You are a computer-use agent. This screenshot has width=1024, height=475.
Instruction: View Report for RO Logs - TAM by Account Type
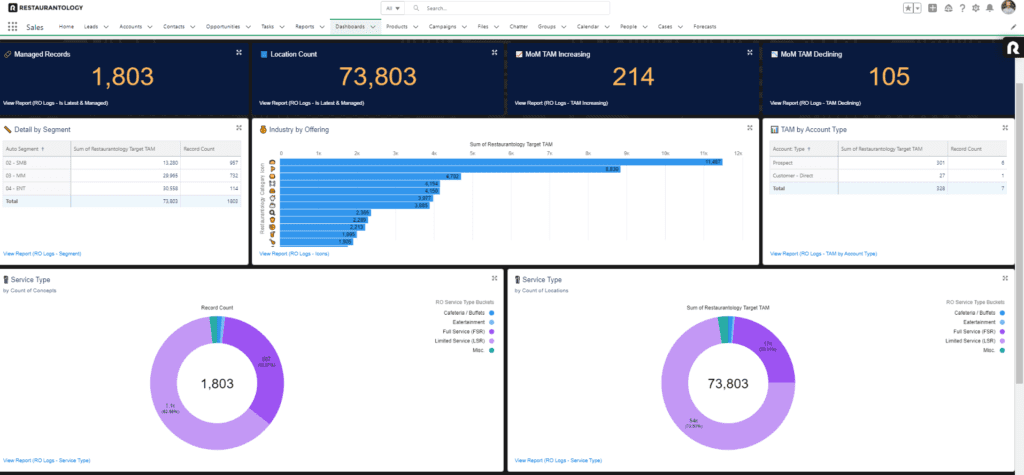824,253
